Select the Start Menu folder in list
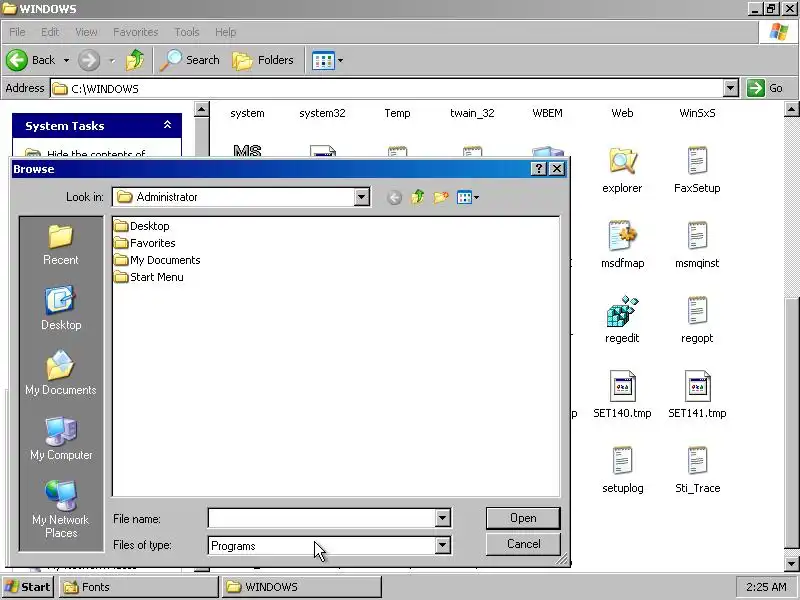Screen dimensions: 800x600 coord(148,277)
